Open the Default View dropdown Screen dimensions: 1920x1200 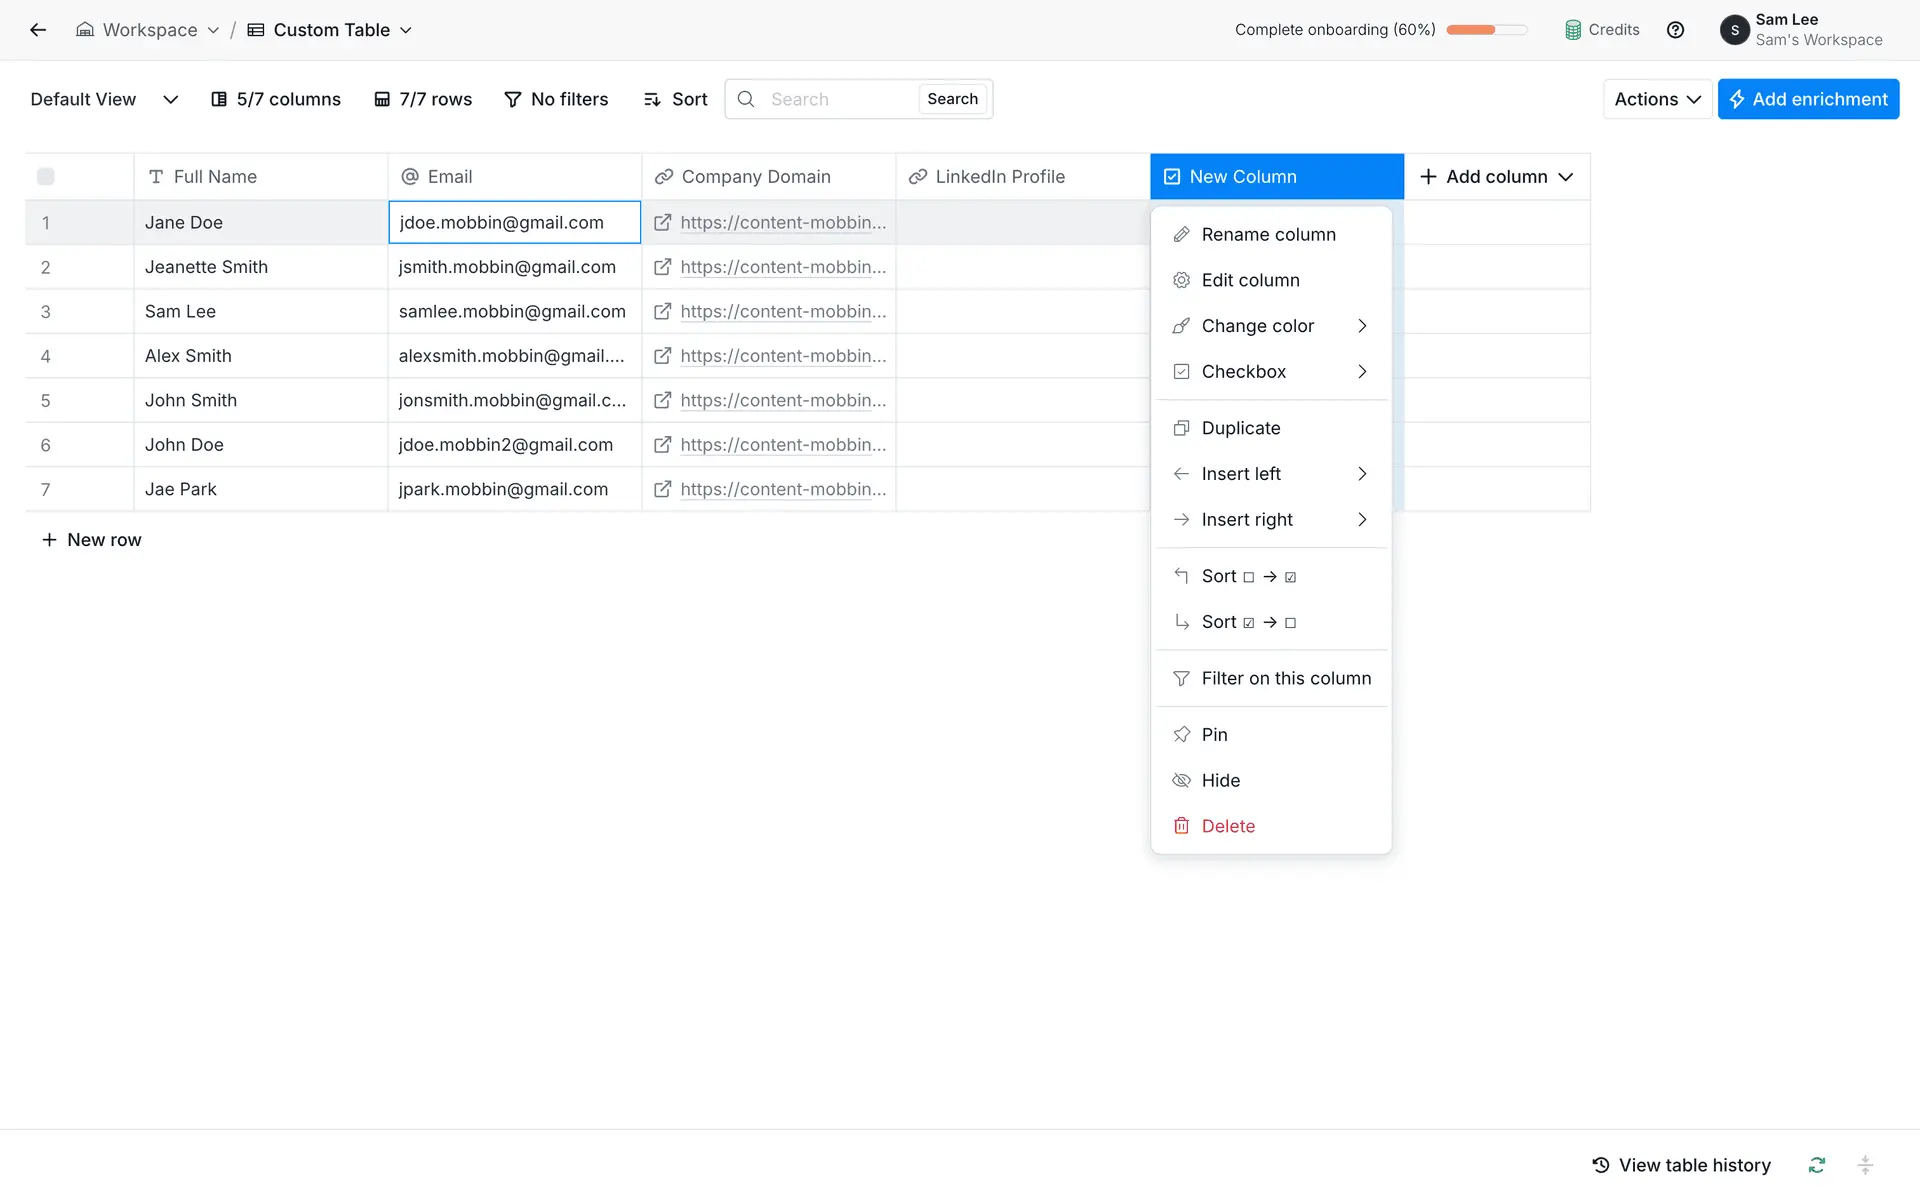(104, 99)
